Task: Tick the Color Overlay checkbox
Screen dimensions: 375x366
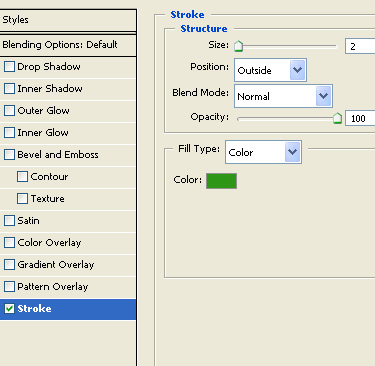Action: pos(9,243)
